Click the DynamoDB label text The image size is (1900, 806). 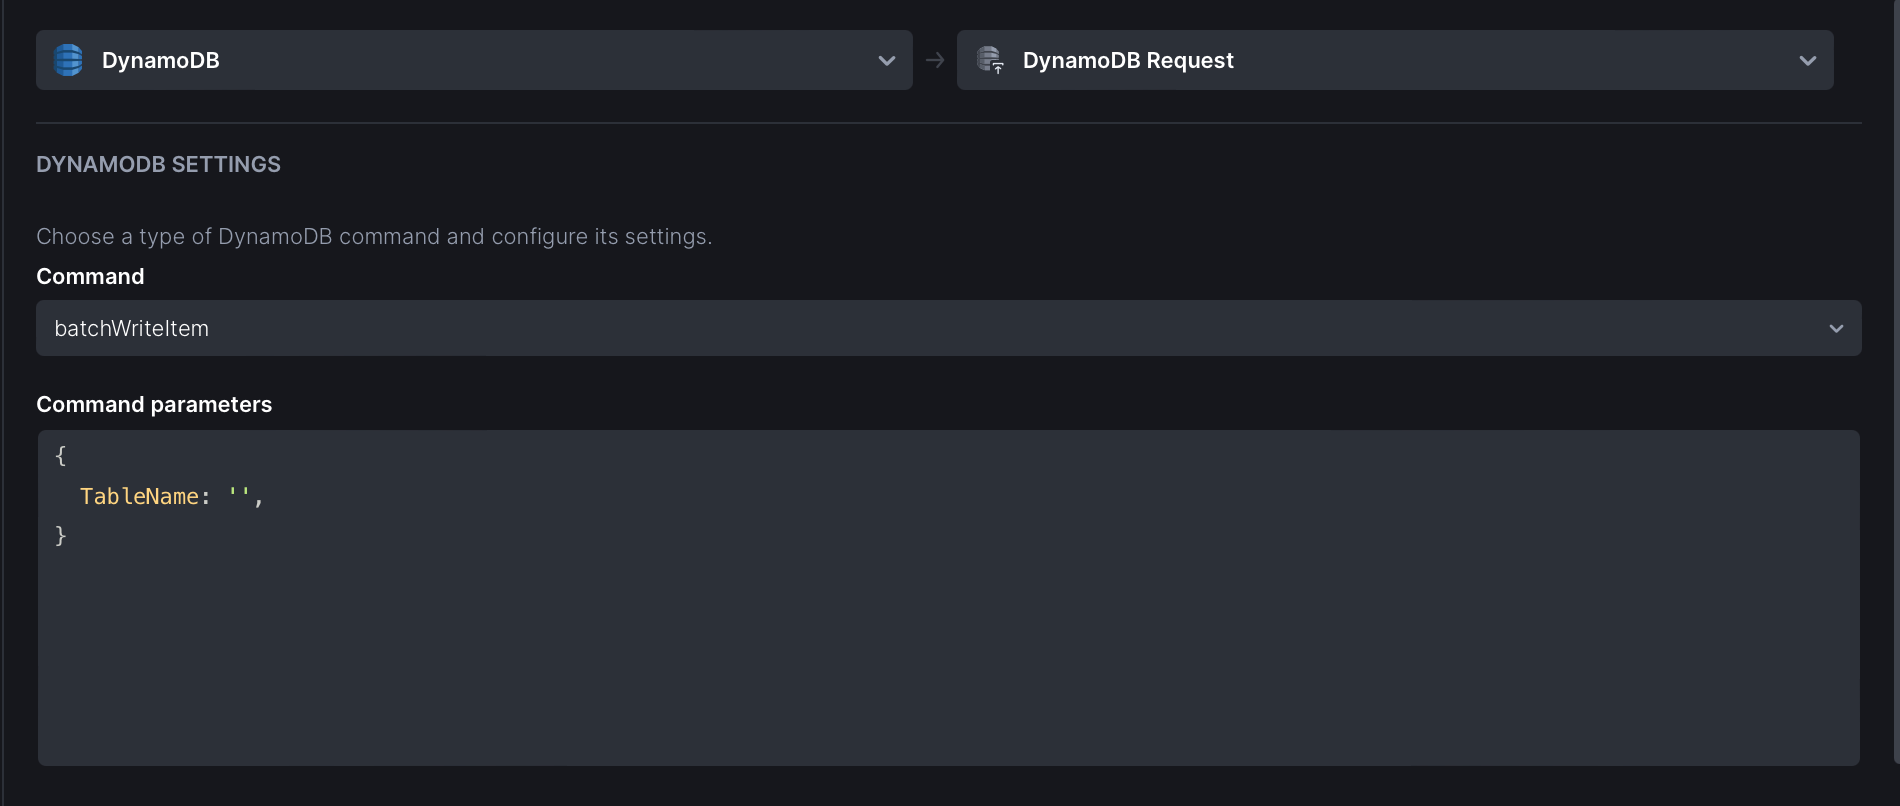[x=160, y=60]
